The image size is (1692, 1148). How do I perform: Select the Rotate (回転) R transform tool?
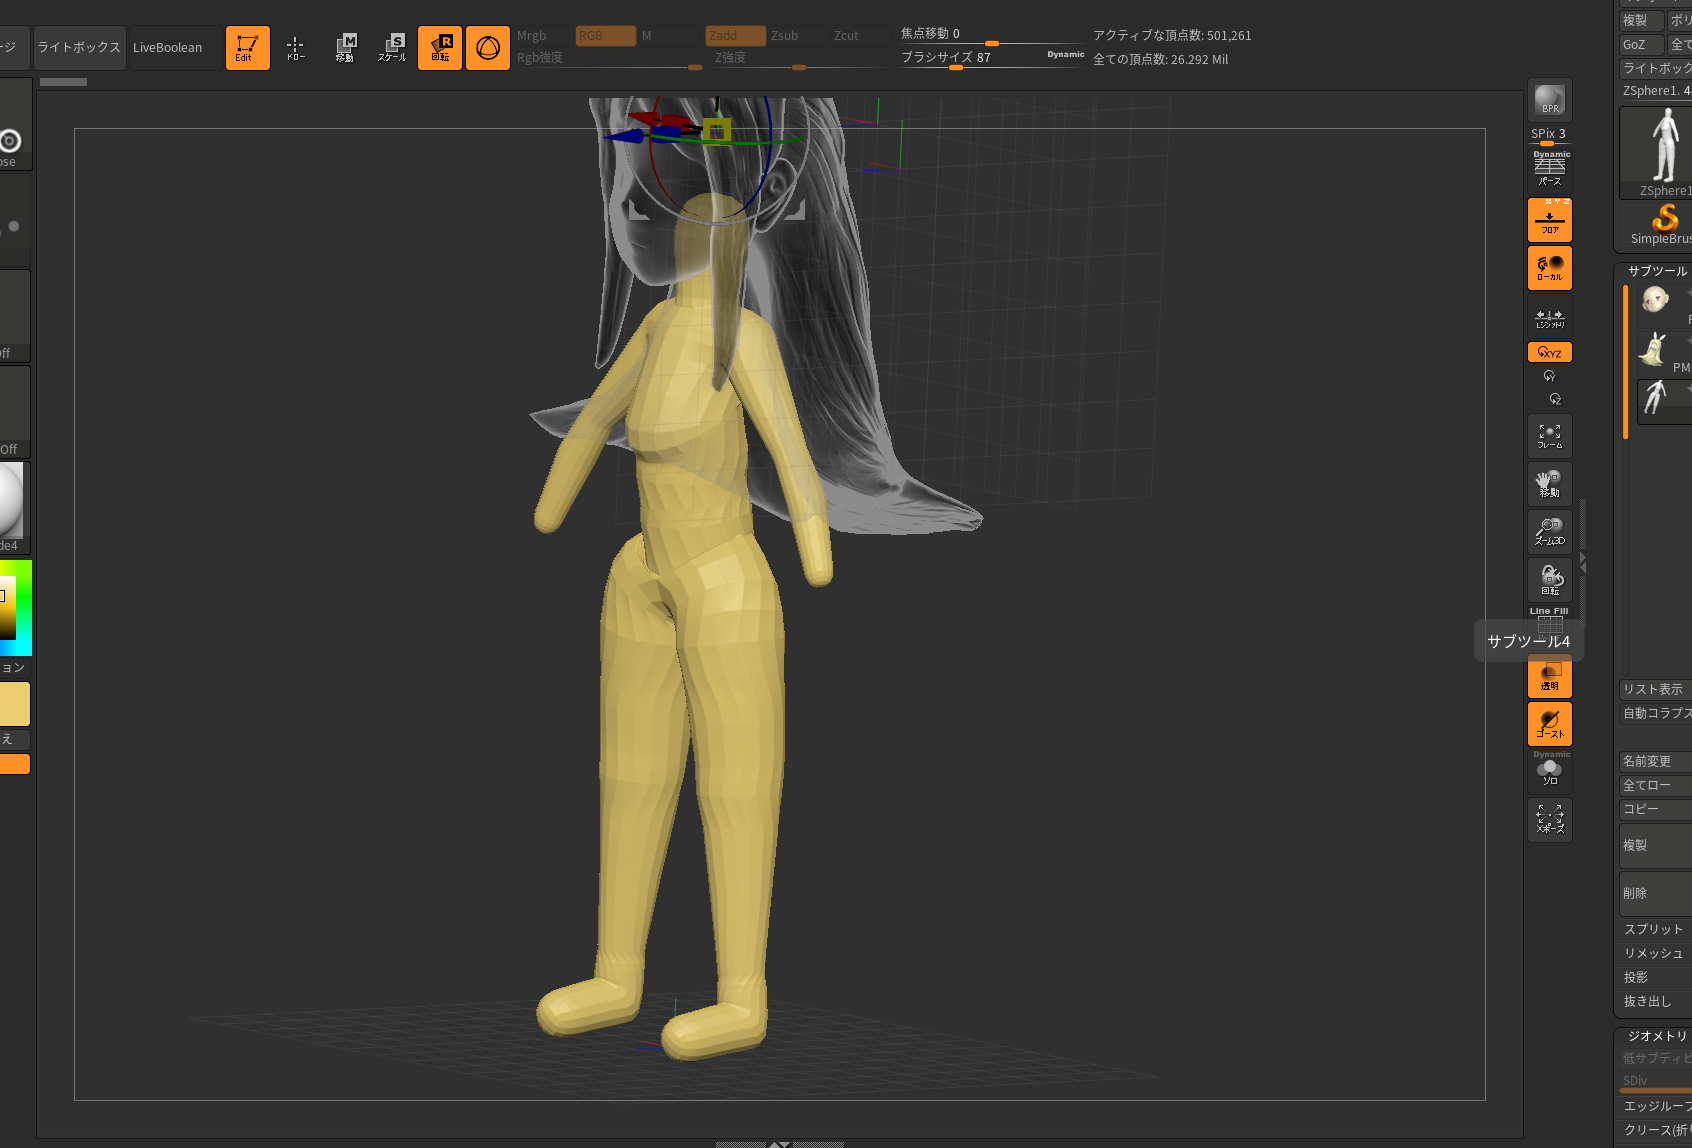pos(440,48)
